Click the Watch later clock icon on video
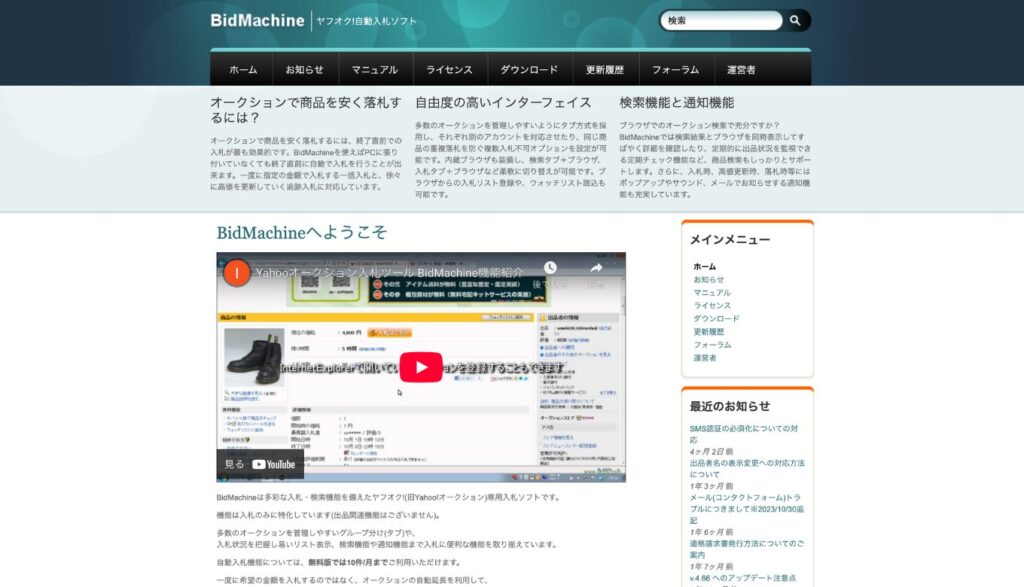 (551, 268)
